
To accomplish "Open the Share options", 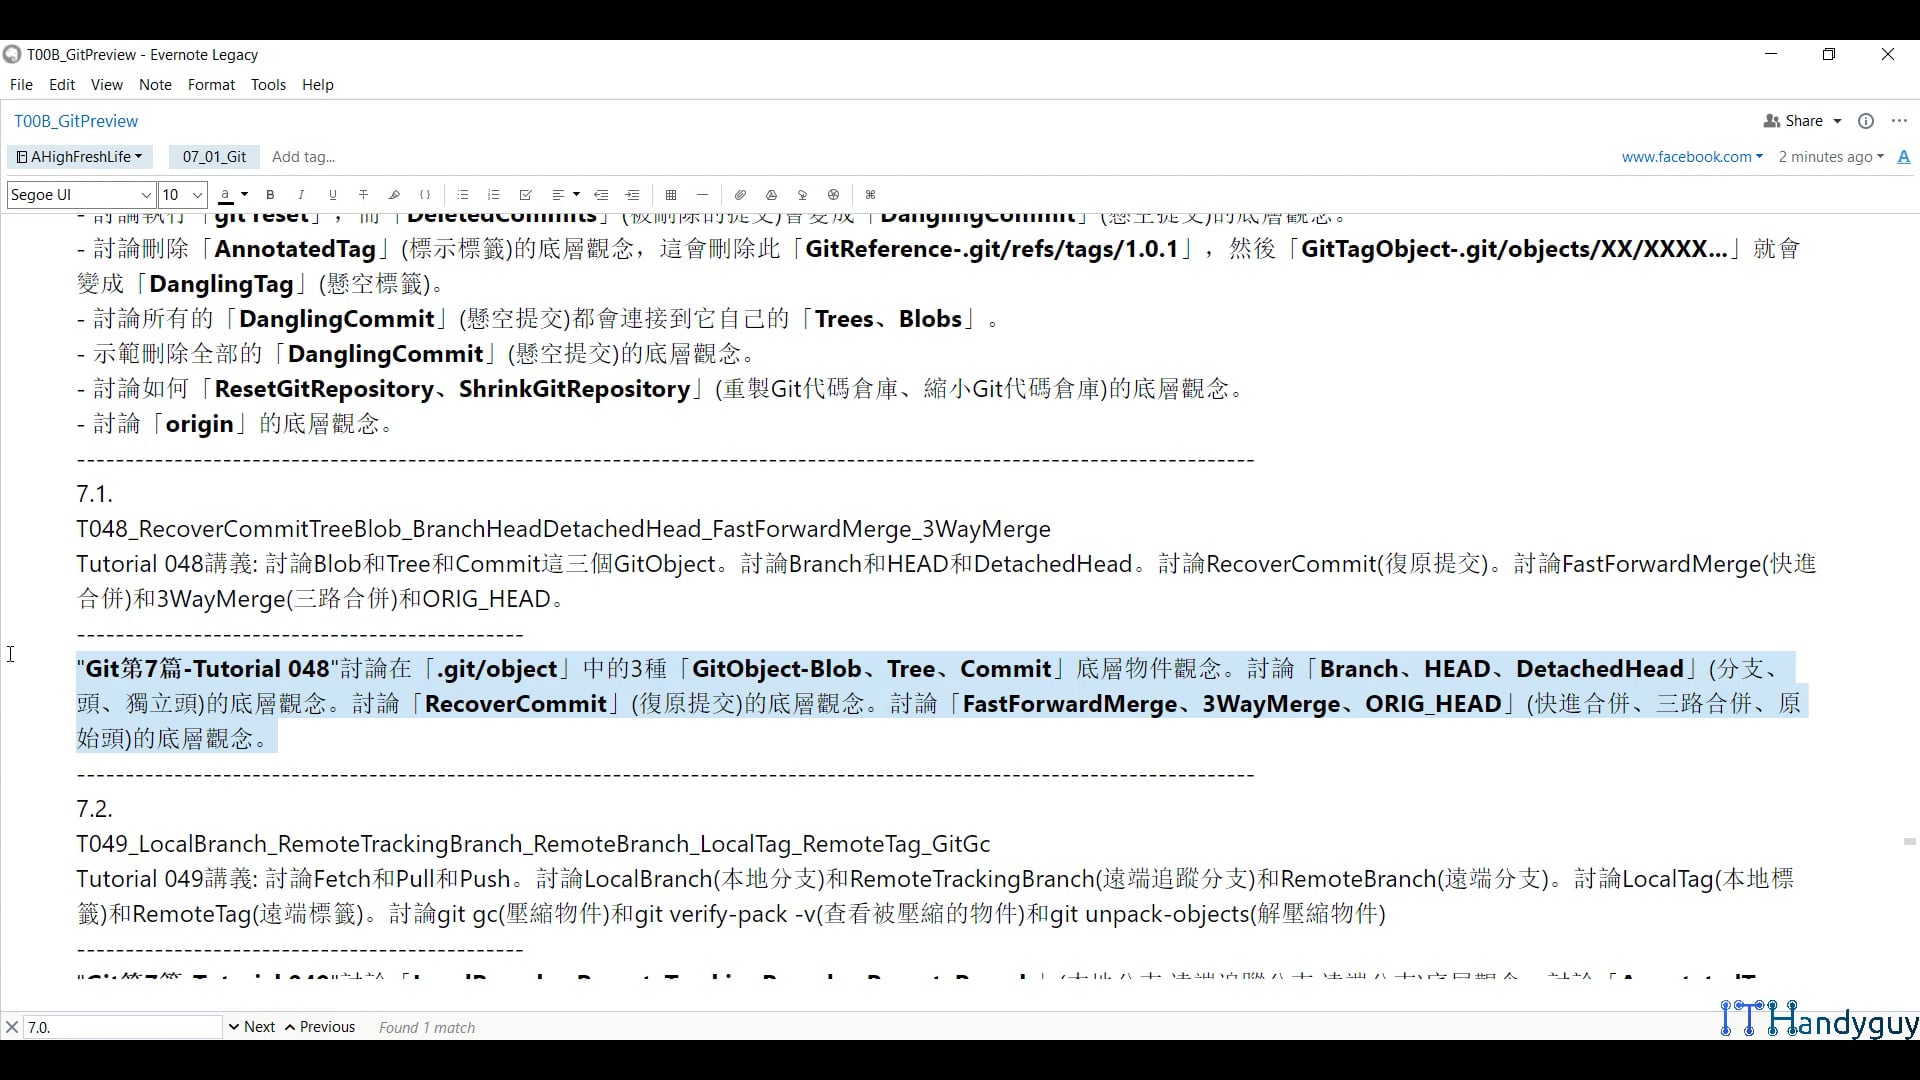I will [x=1801, y=120].
